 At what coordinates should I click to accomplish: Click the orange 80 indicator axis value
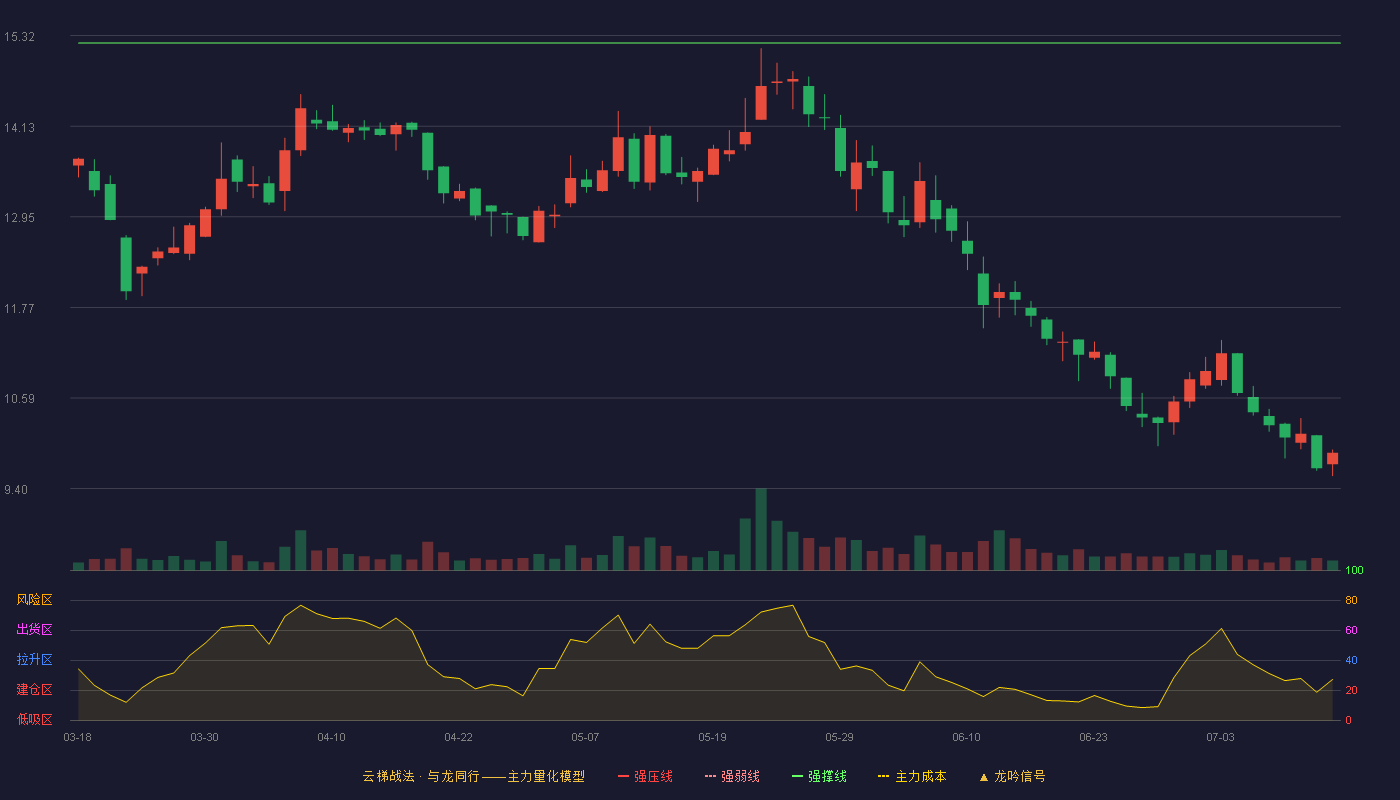pos(1351,600)
